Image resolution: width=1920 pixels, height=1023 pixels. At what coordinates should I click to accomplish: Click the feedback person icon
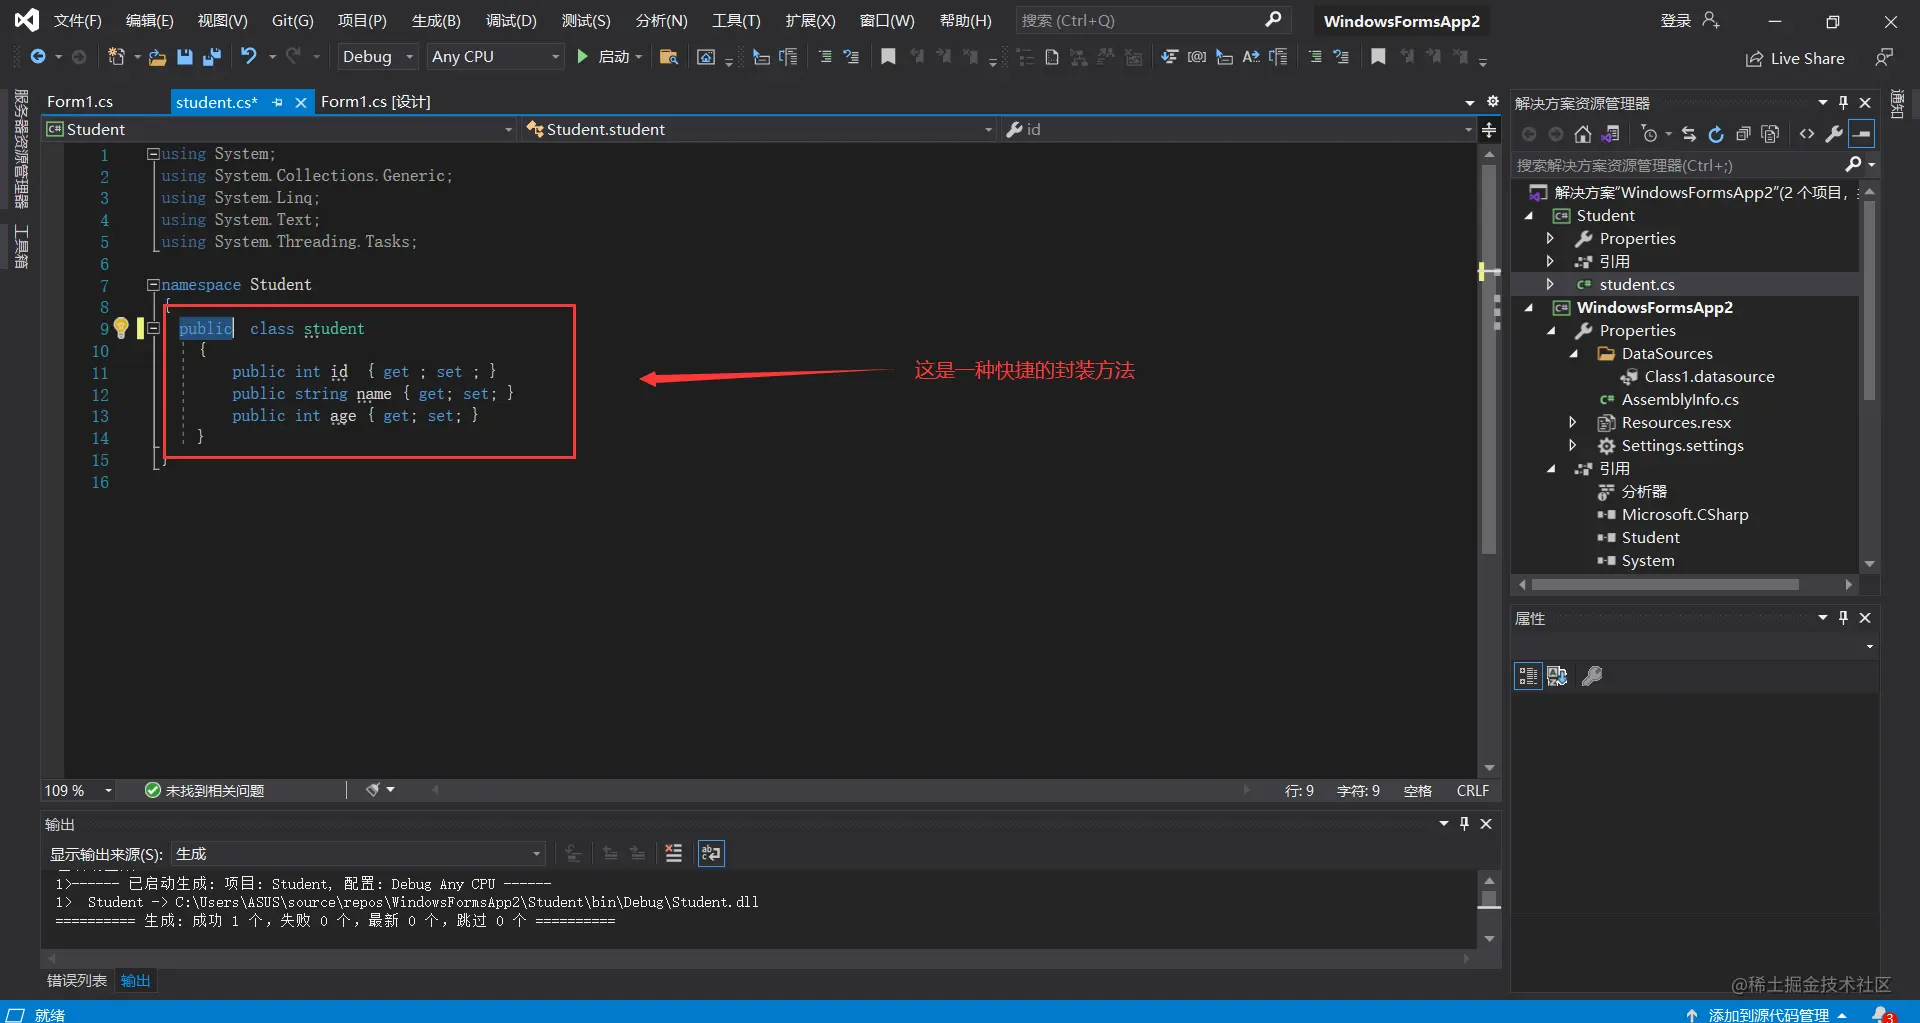pyautogui.click(x=1884, y=58)
